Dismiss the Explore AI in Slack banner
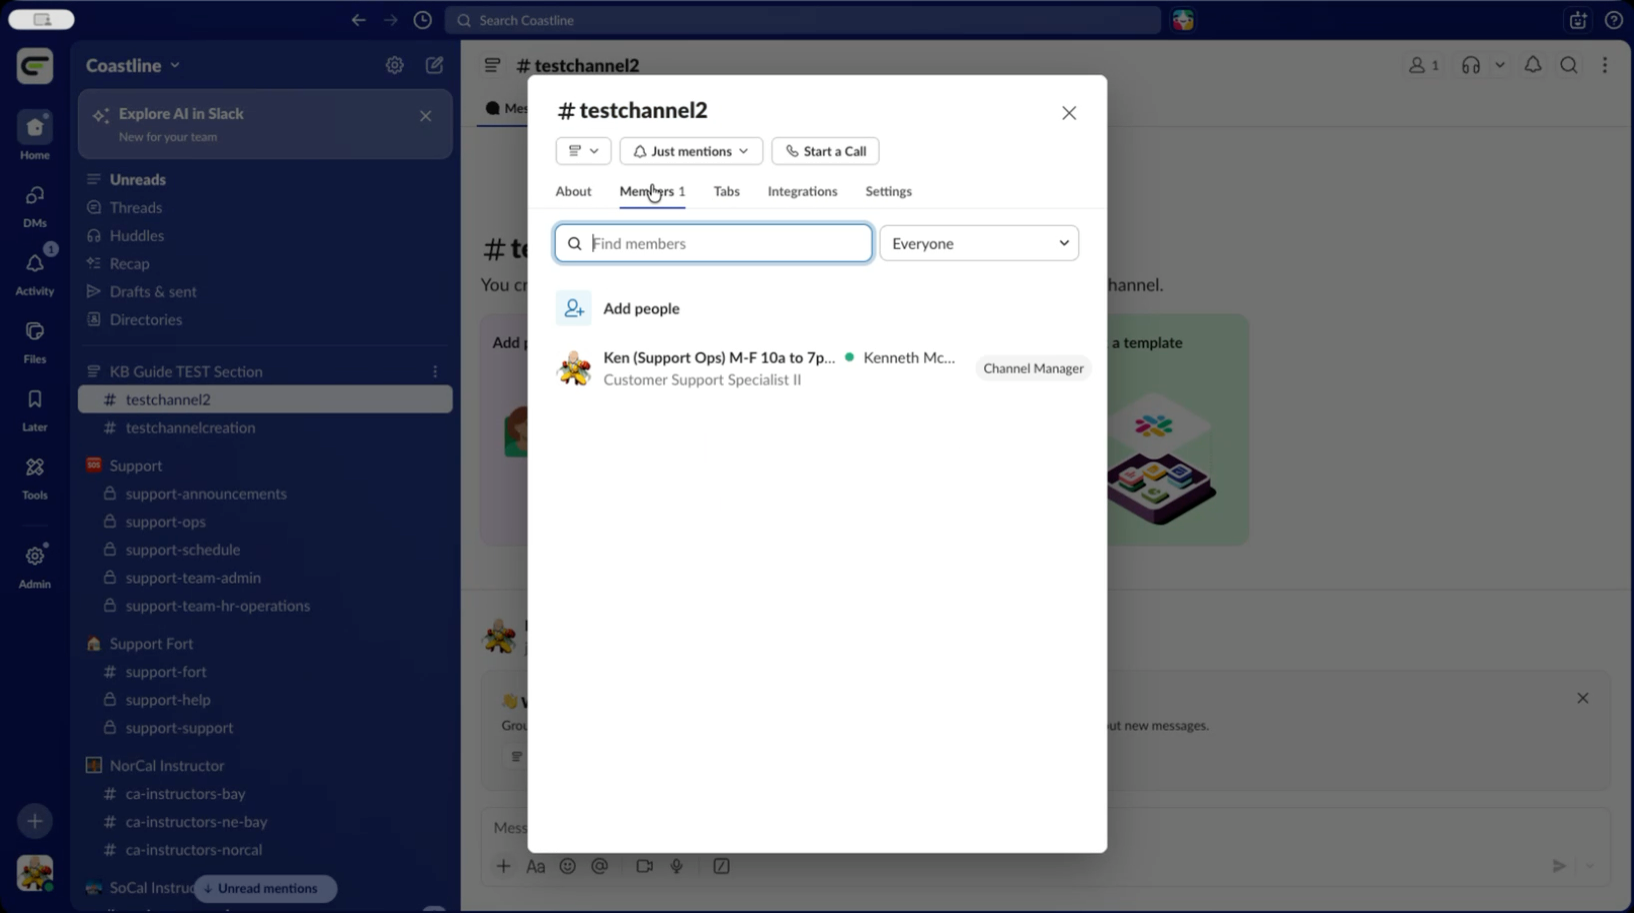This screenshot has height=913, width=1634. (426, 116)
